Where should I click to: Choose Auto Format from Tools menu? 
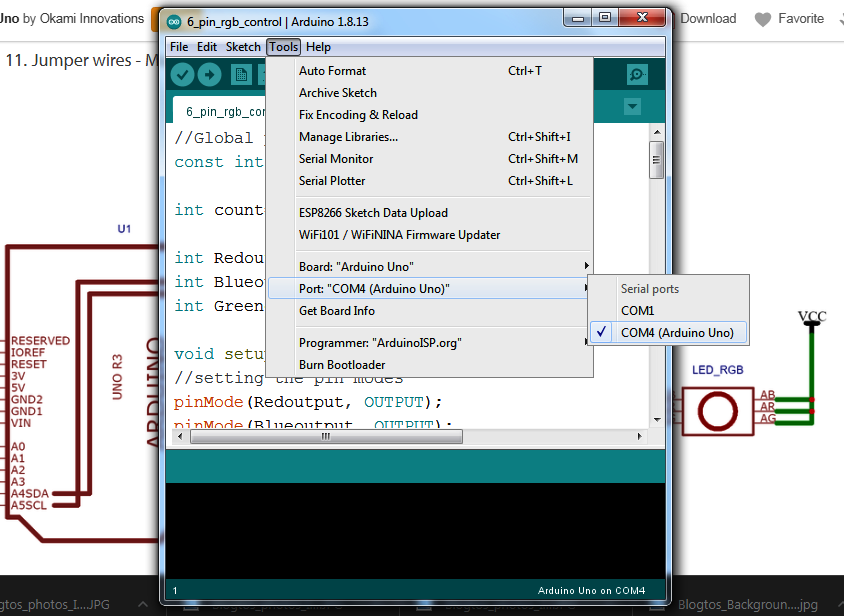click(x=430, y=71)
